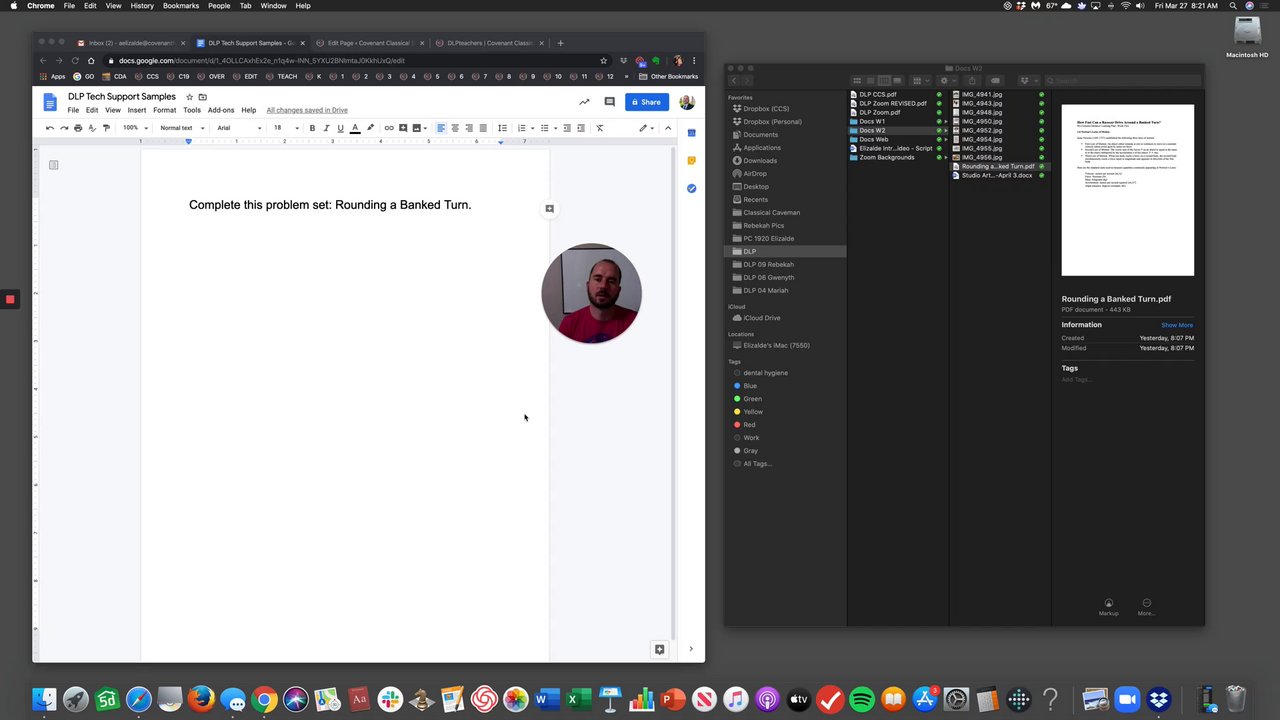Screen dimensions: 1280x720
Task: Open the Tools menu in Google Docs
Action: (x=192, y=110)
